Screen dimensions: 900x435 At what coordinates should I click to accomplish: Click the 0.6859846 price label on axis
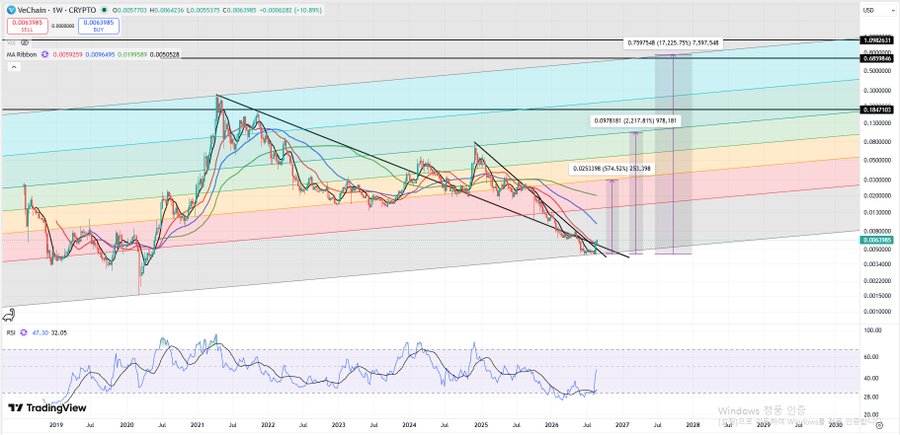tap(876, 59)
